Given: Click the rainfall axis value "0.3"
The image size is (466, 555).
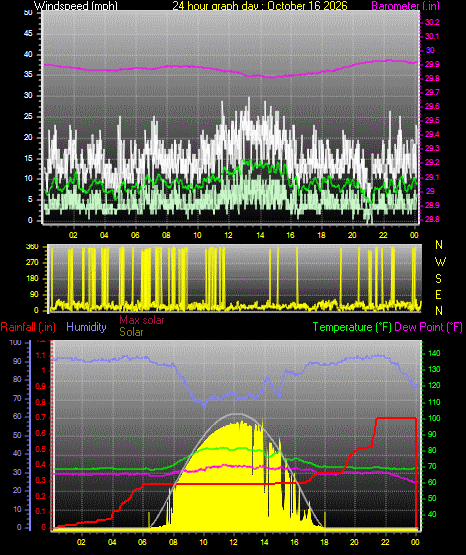Looking at the screenshot, I should [41, 480].
